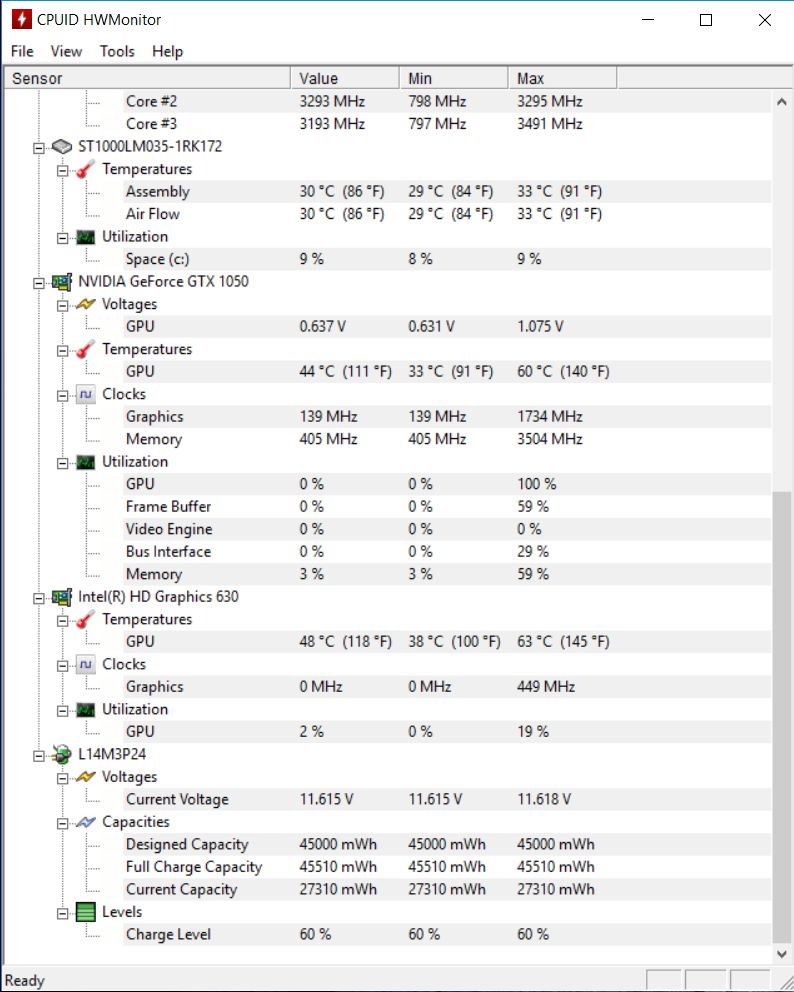Click the Capacities icon under L14M3P24

coord(86,822)
